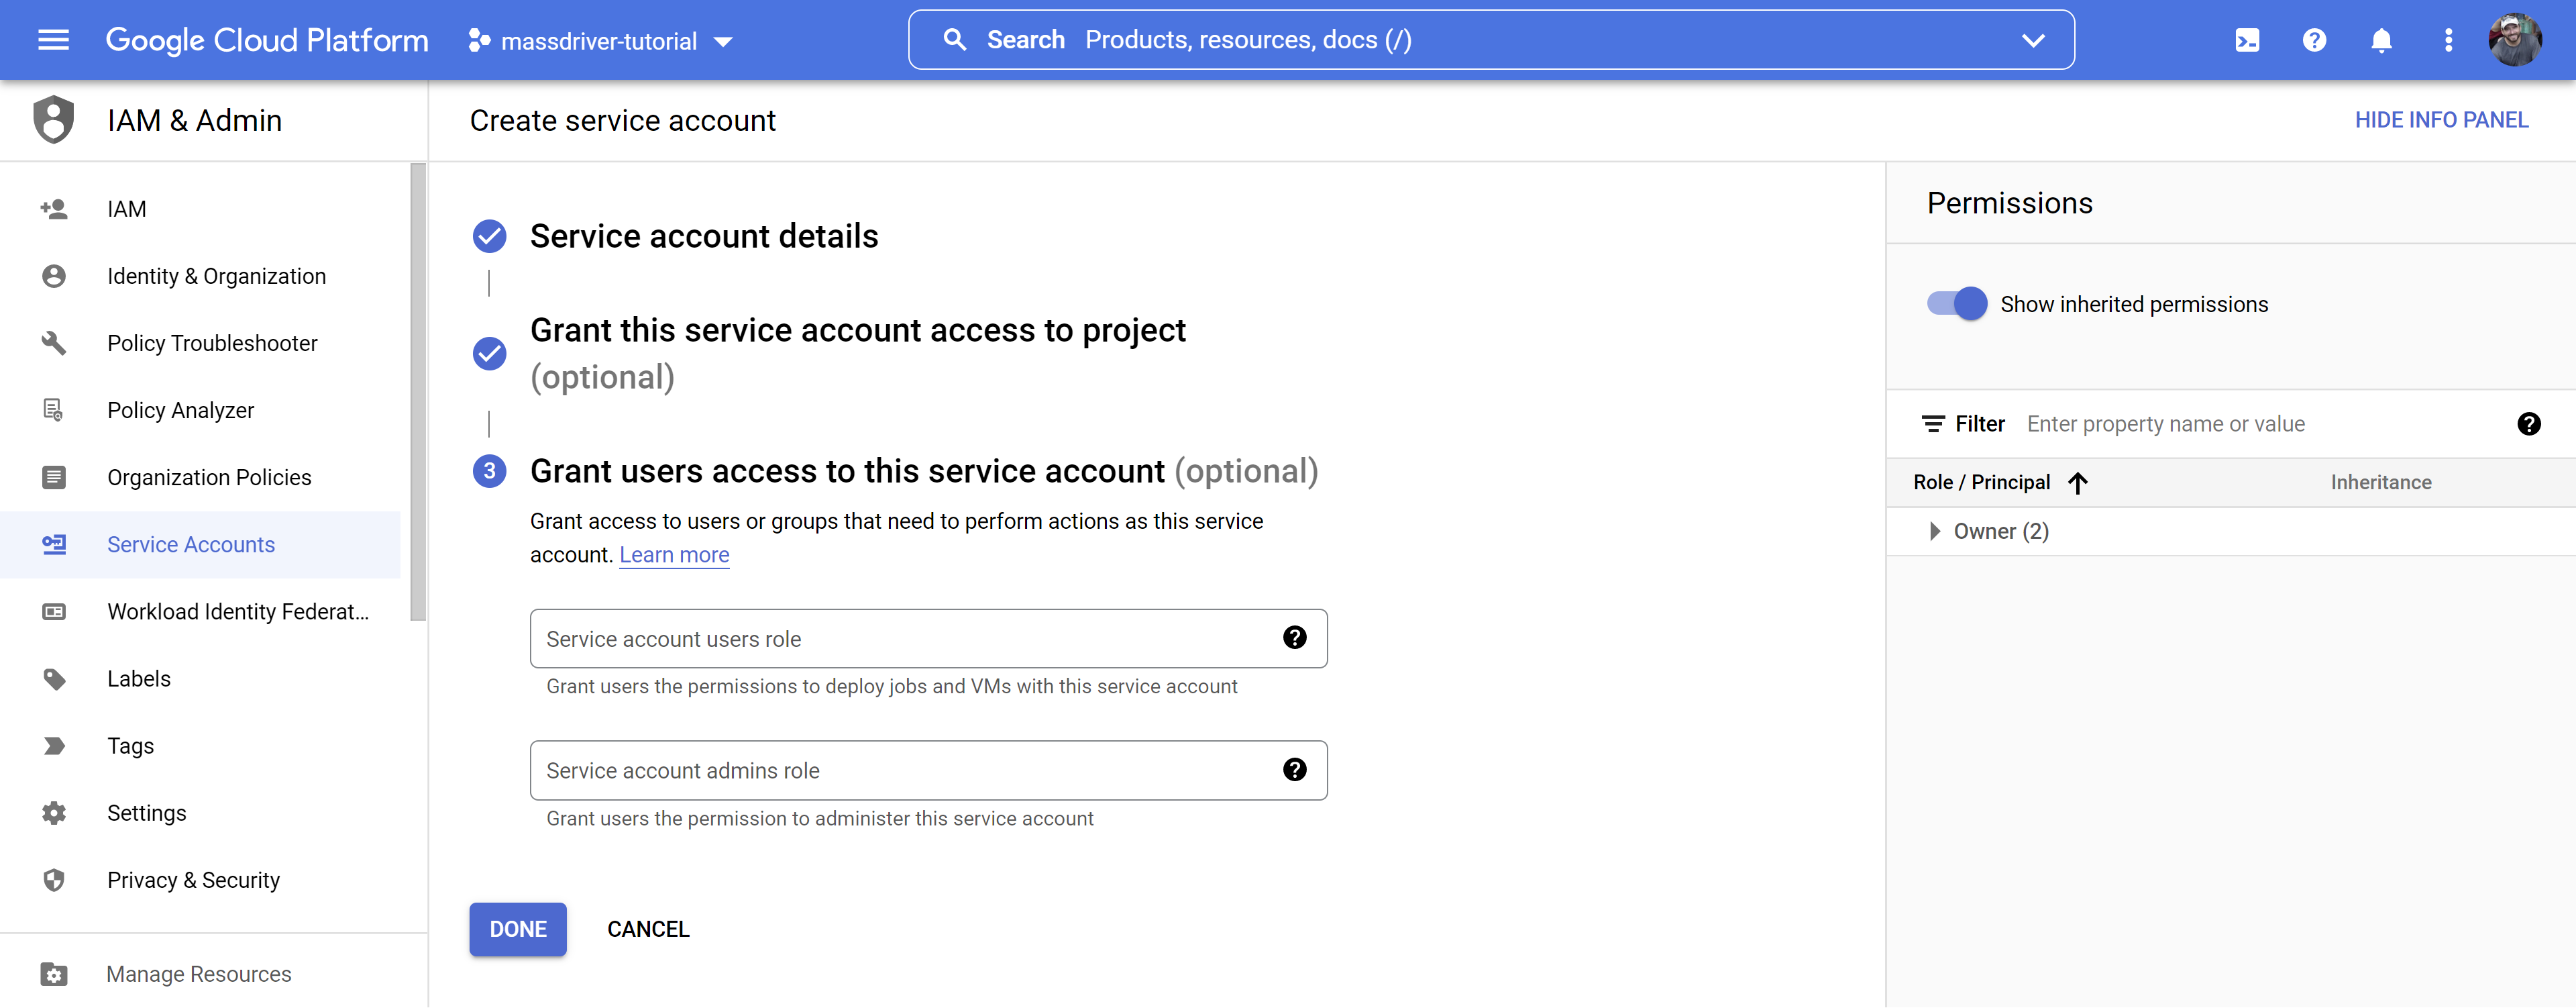Click the ascending sort arrow icon
This screenshot has height=1008, width=2576.
point(2078,483)
